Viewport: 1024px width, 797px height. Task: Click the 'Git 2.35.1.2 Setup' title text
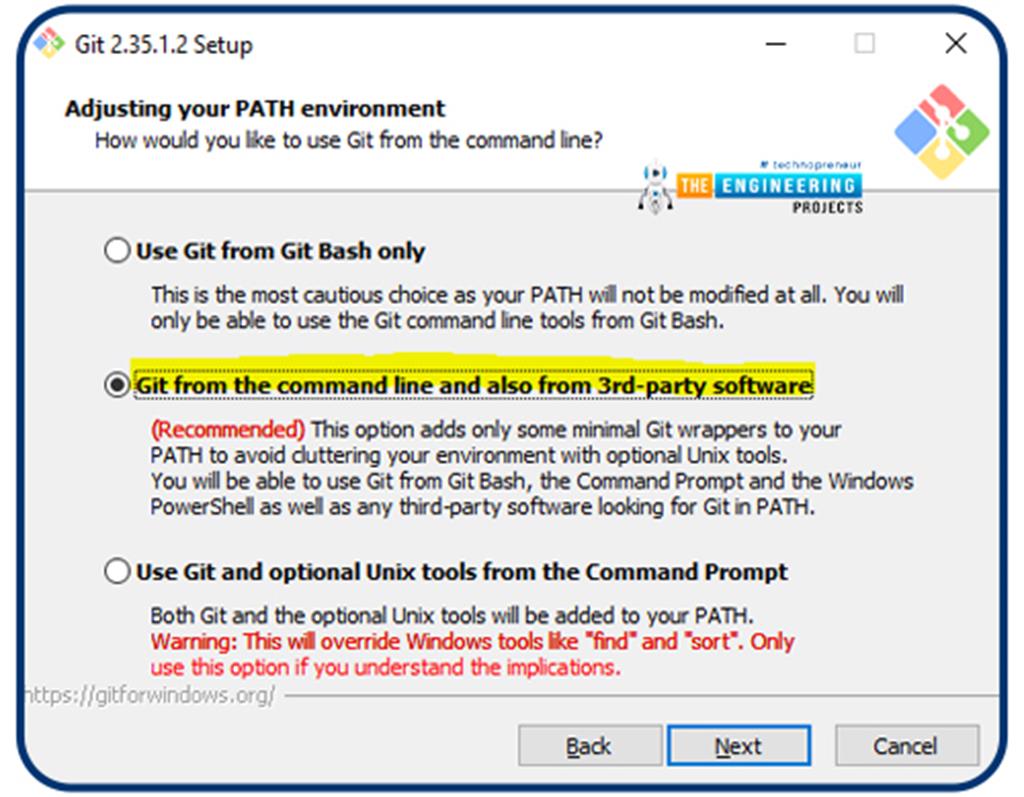[x=164, y=44]
